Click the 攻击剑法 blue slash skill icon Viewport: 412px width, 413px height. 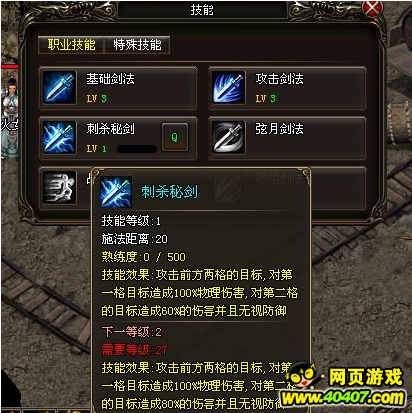pos(229,88)
